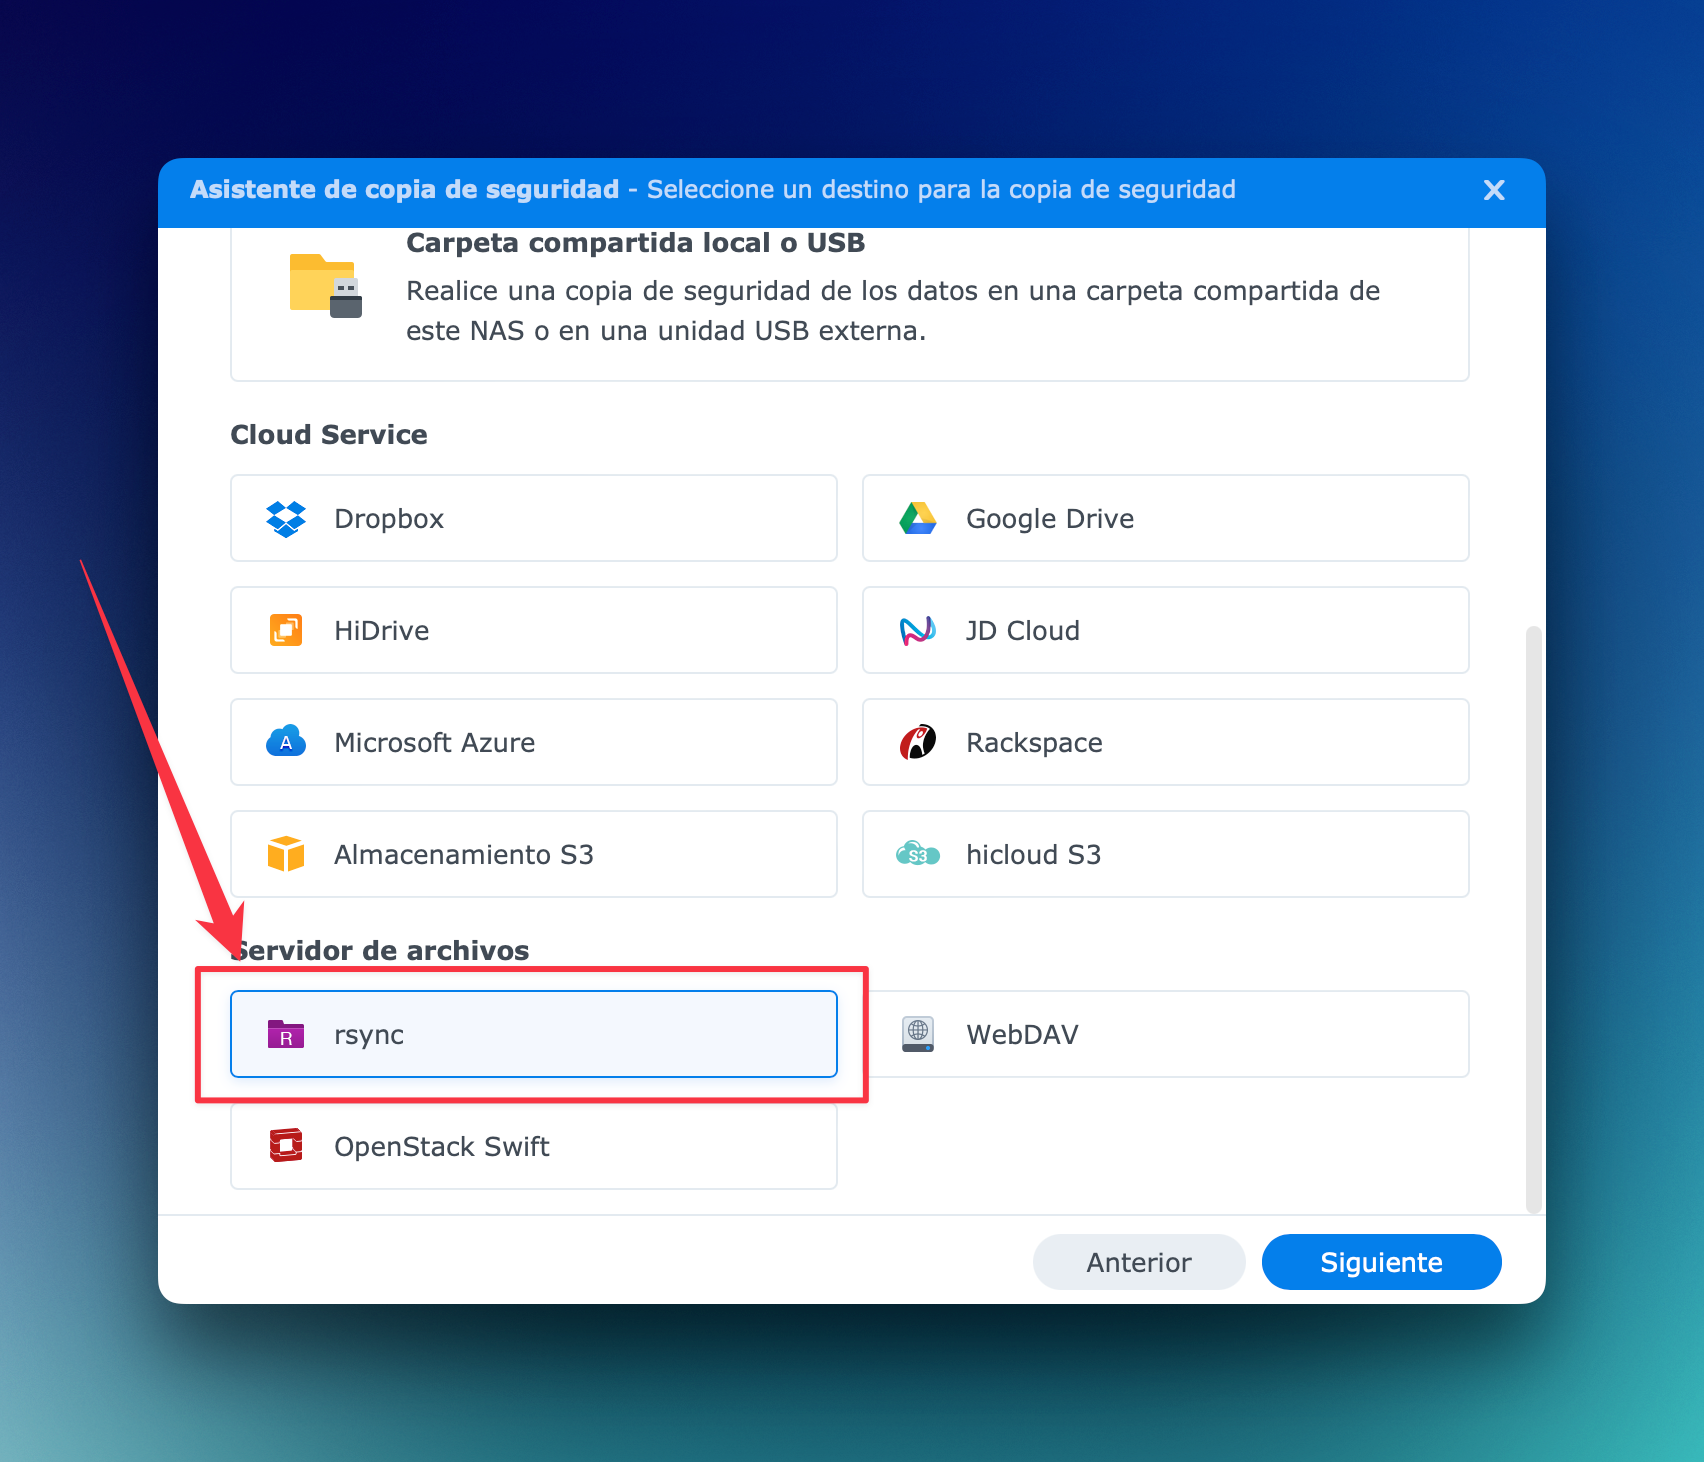Select Microsoft Azure destination
This screenshot has width=1704, height=1462.
point(534,742)
